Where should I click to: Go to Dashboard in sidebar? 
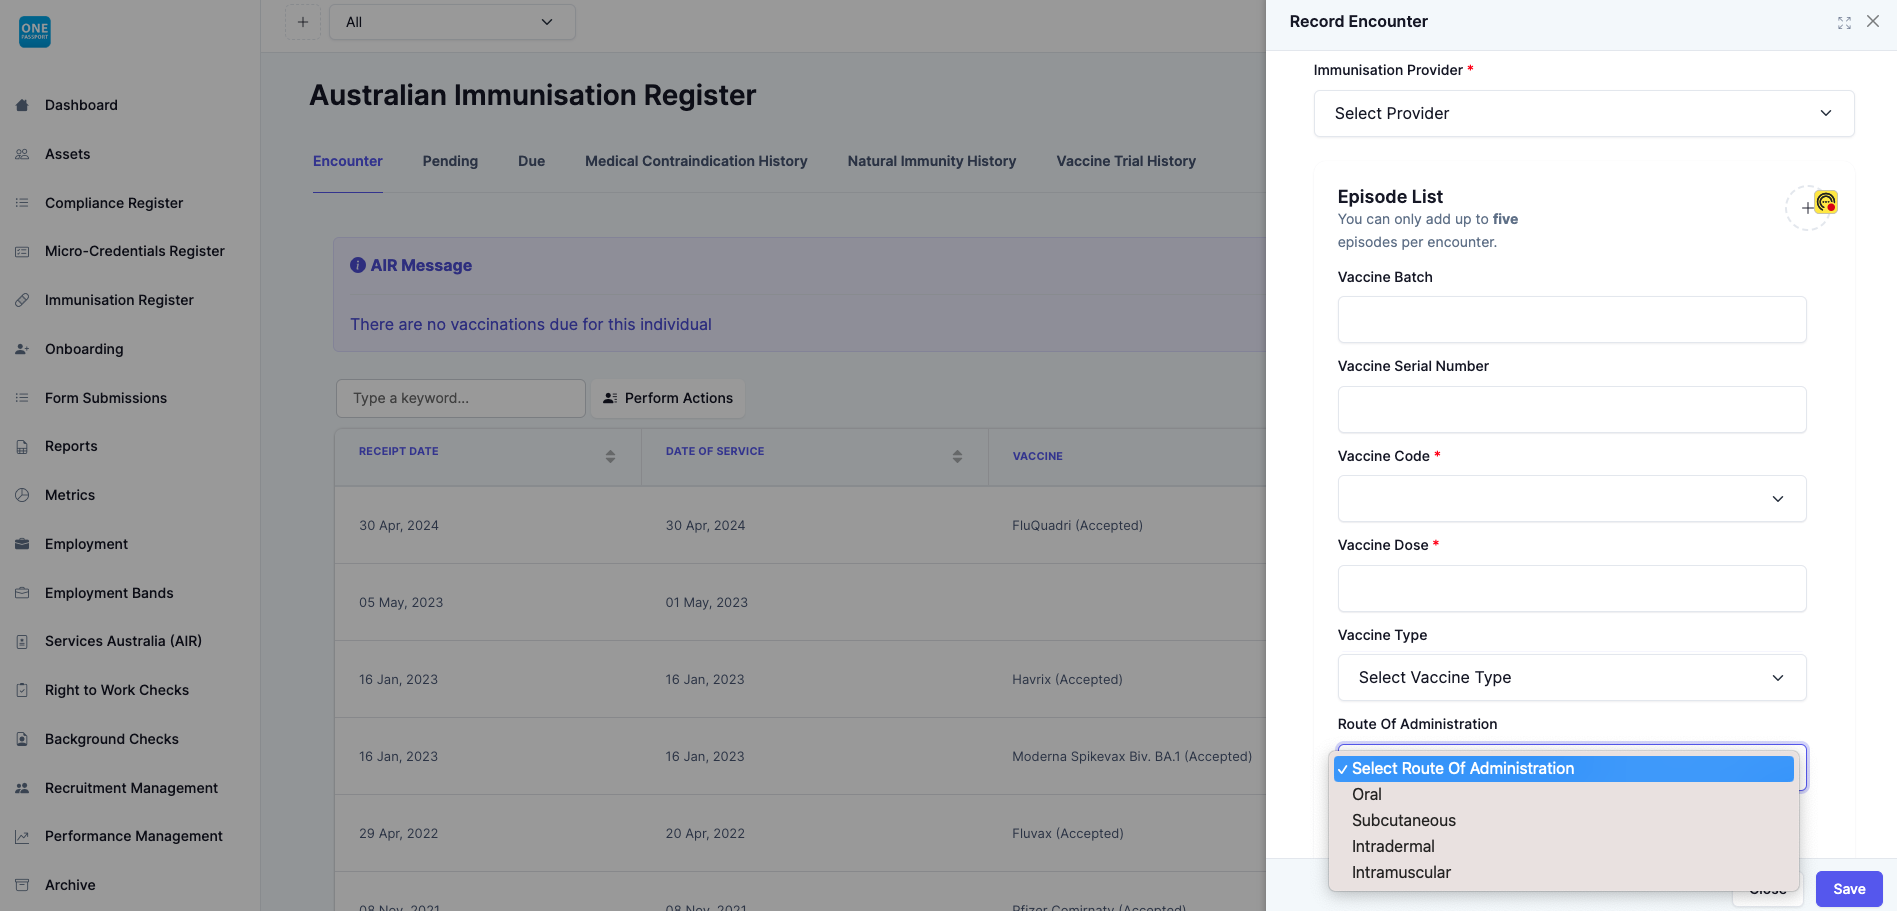pos(81,105)
